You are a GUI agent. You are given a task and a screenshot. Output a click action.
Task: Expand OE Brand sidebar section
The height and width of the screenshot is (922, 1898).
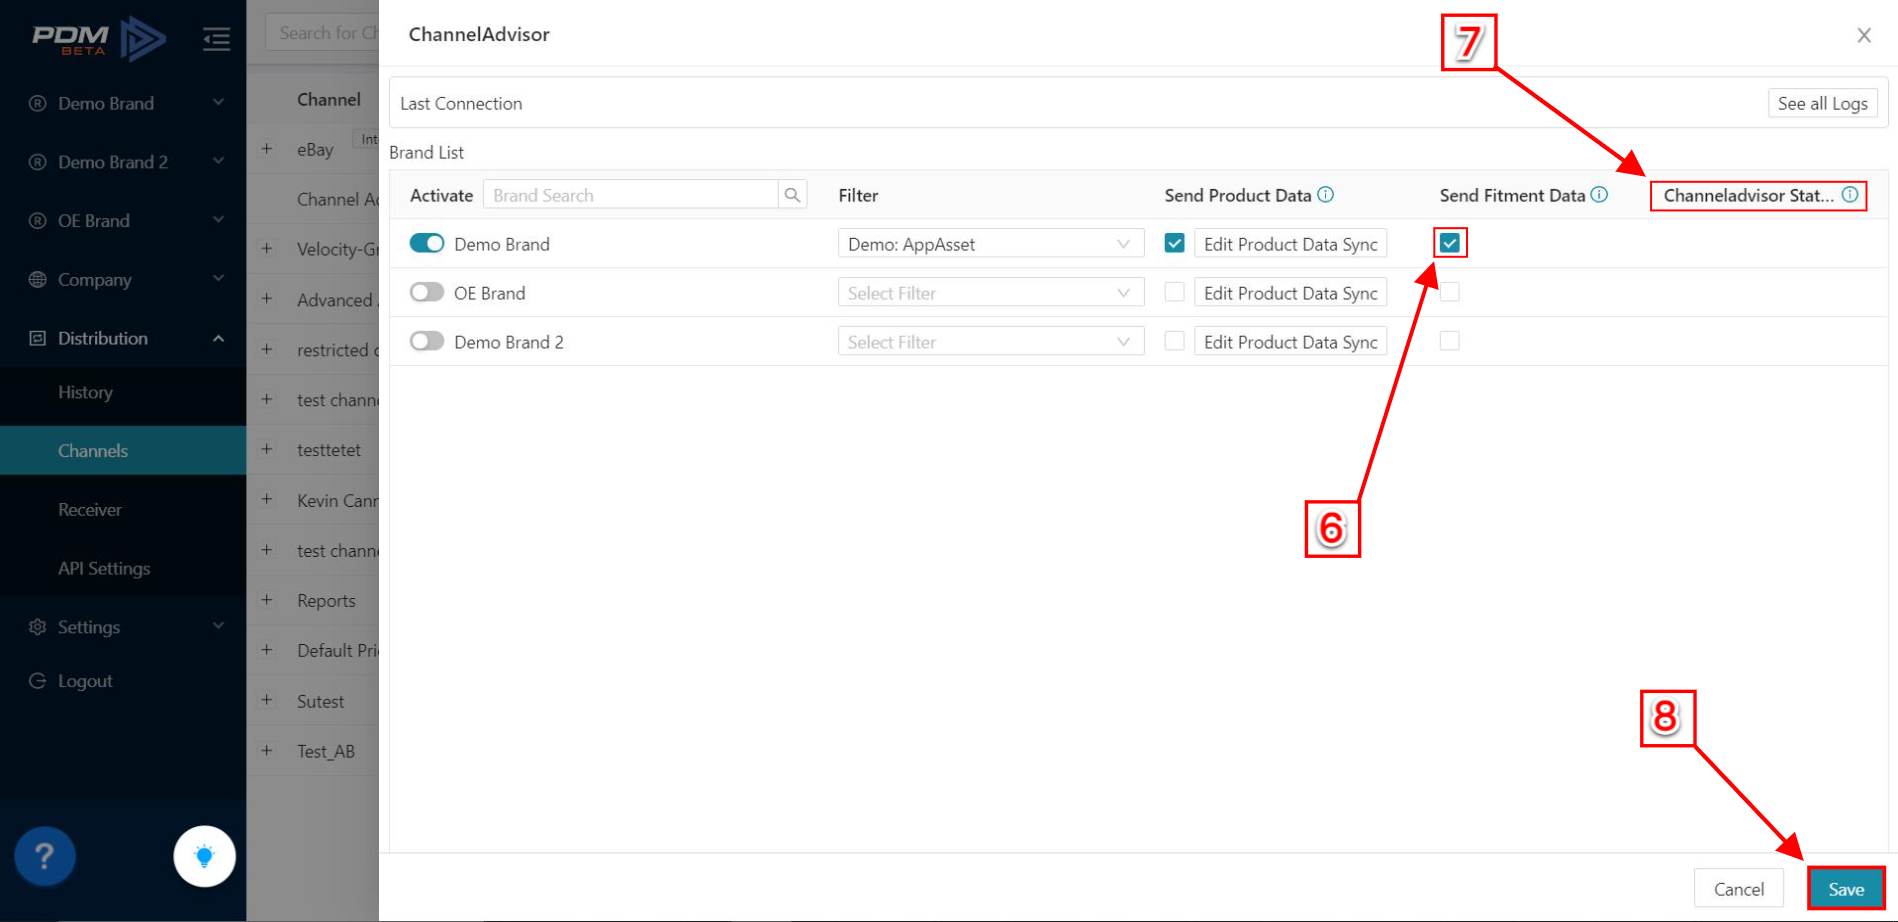click(x=123, y=221)
